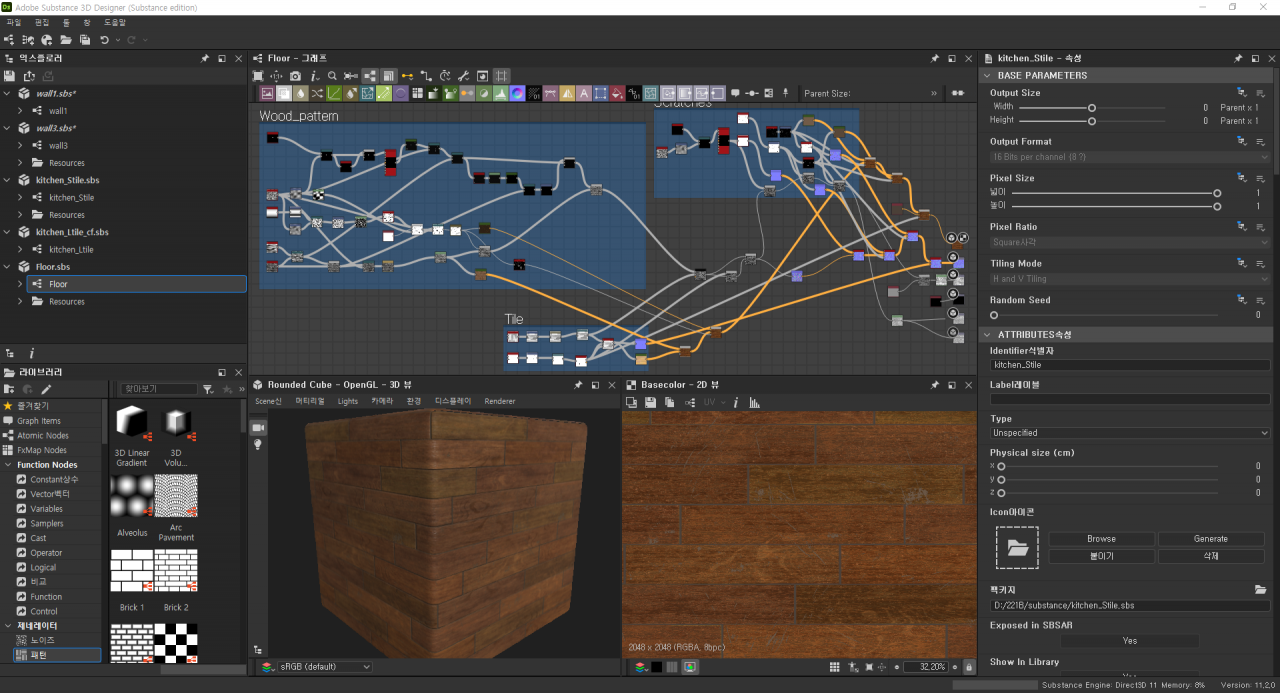The height and width of the screenshot is (693, 1280).
Task: Click the Browse button for icon
Action: tap(1101, 539)
